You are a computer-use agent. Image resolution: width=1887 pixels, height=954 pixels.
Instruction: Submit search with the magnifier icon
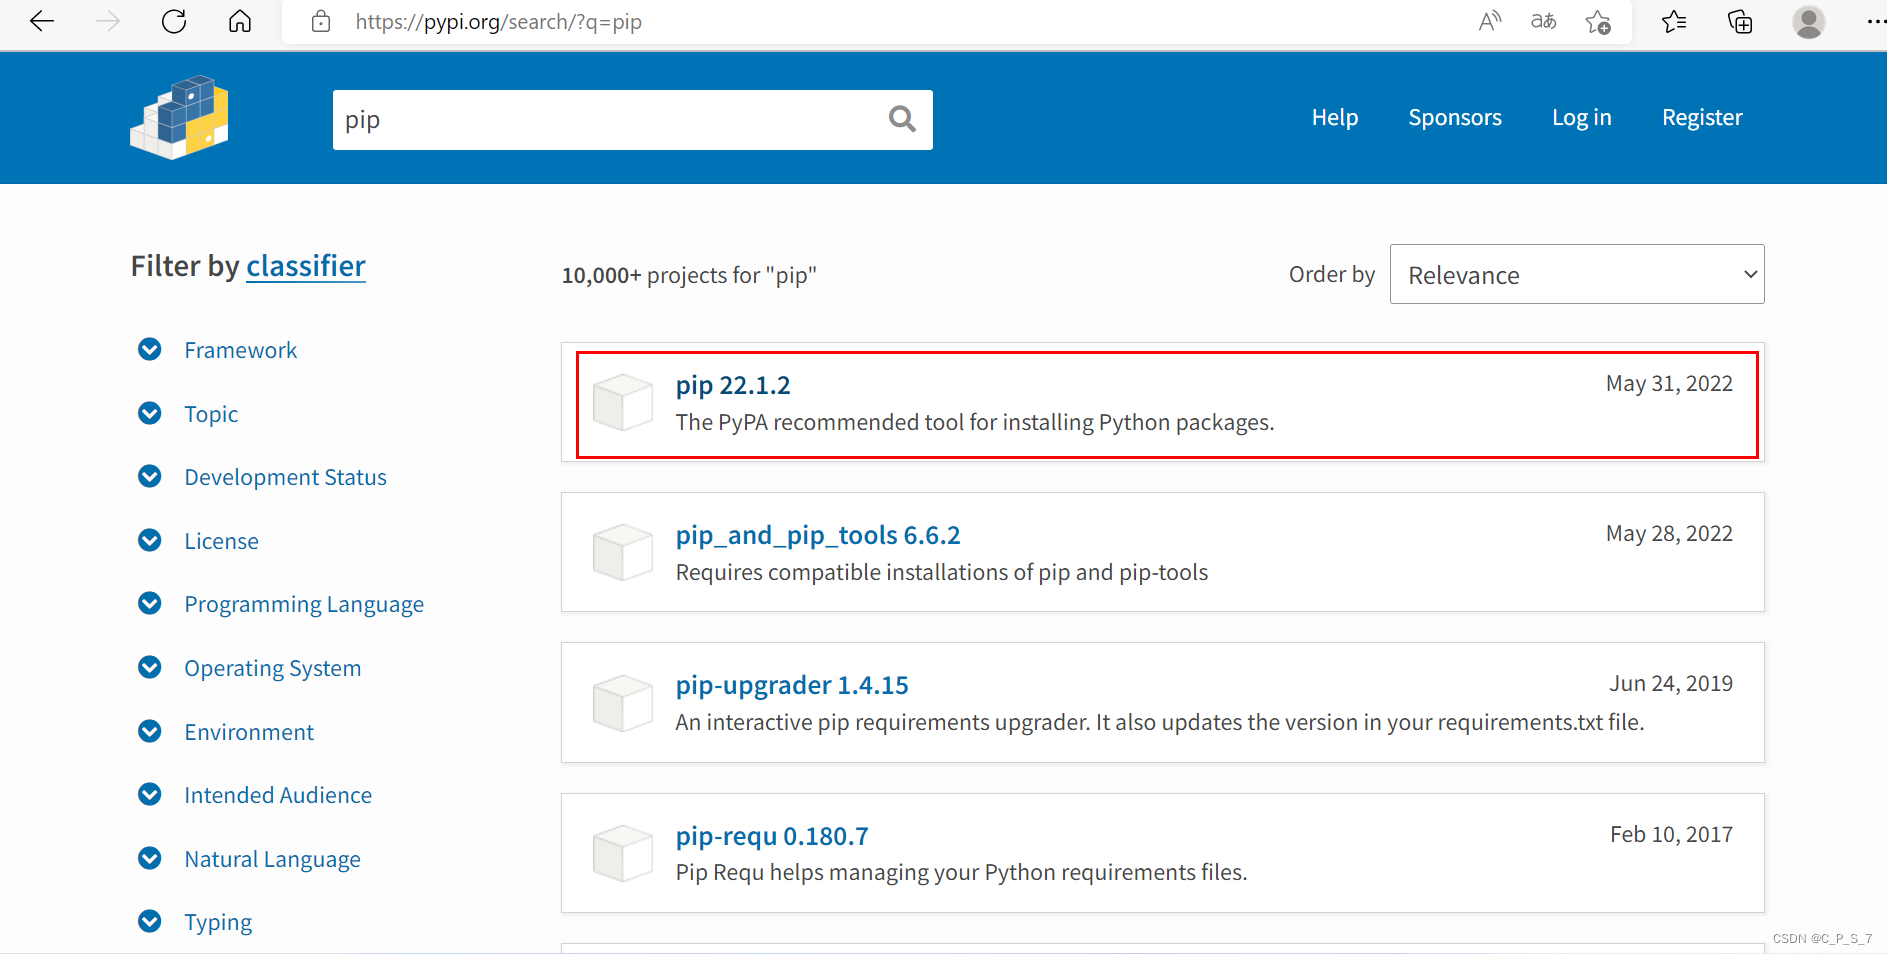click(902, 119)
